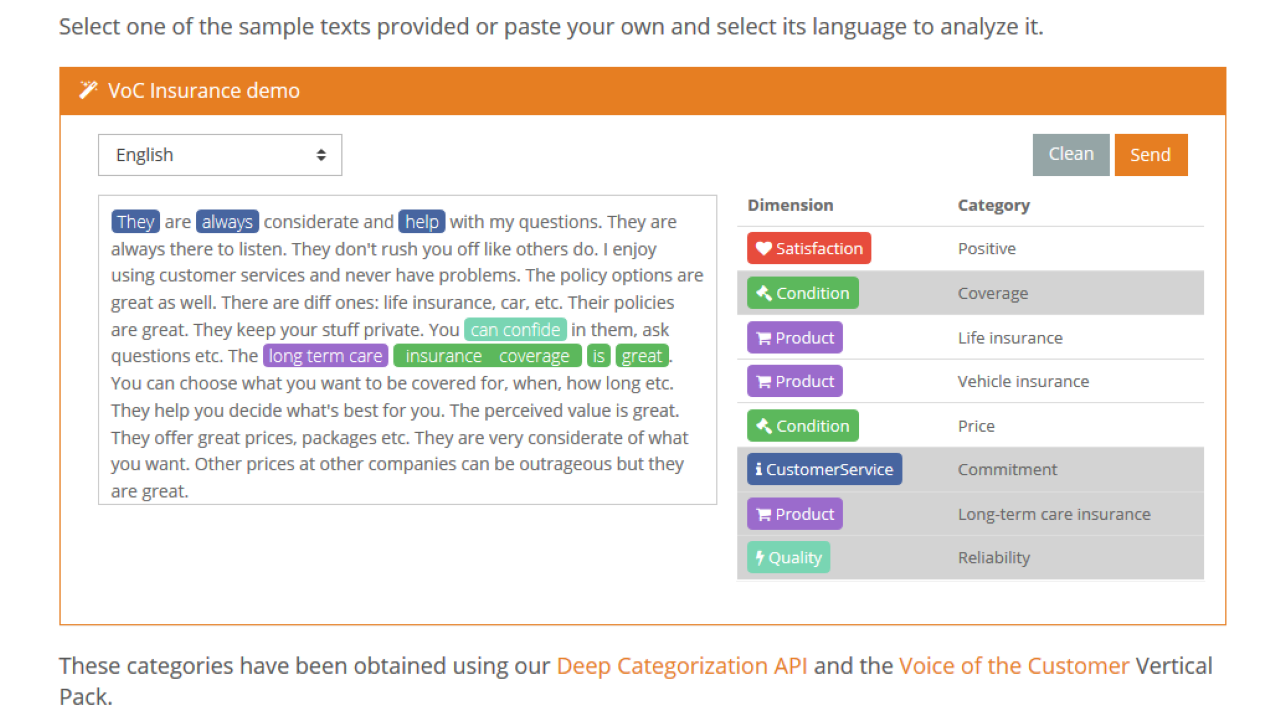Open the Deep Categorization API link
This screenshot has height=720, width=1280.
682,666
